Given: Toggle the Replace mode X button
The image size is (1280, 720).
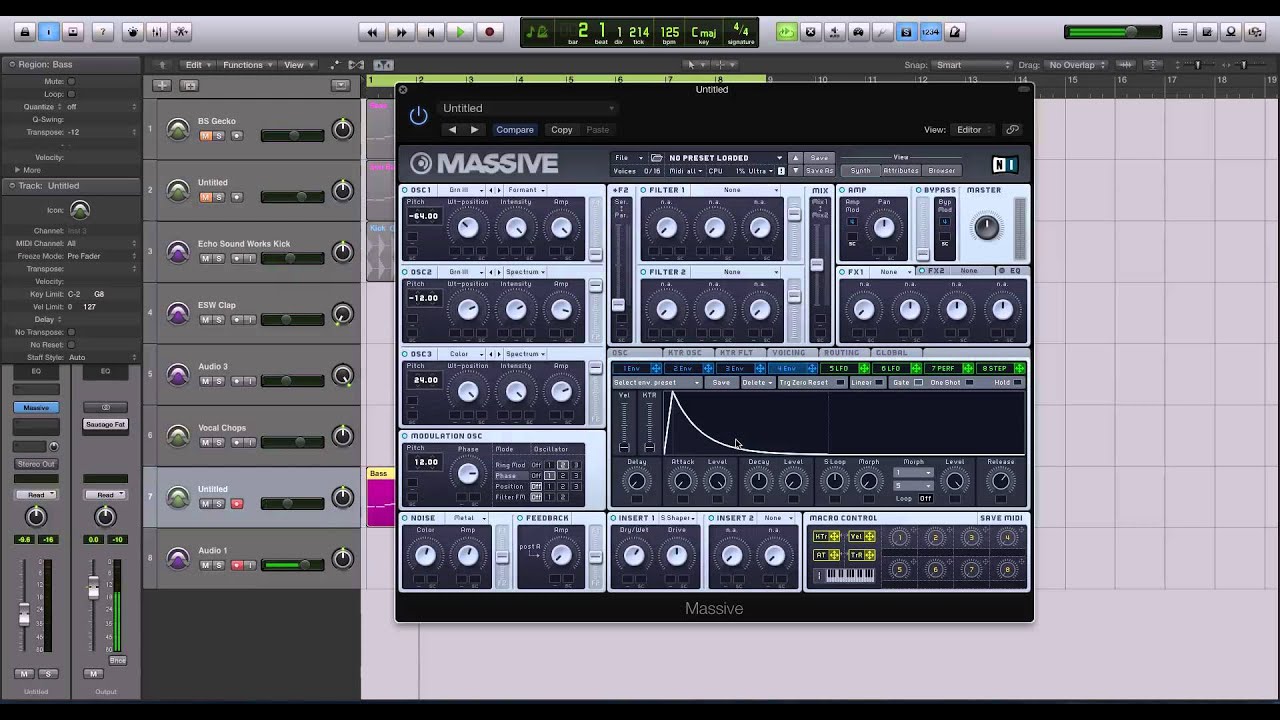Looking at the screenshot, I should pos(810,32).
